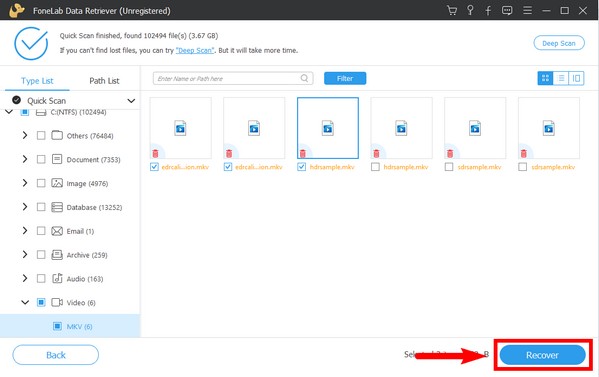The height and width of the screenshot is (377, 599).
Task: Check the Document category checkbox
Action: (x=41, y=159)
